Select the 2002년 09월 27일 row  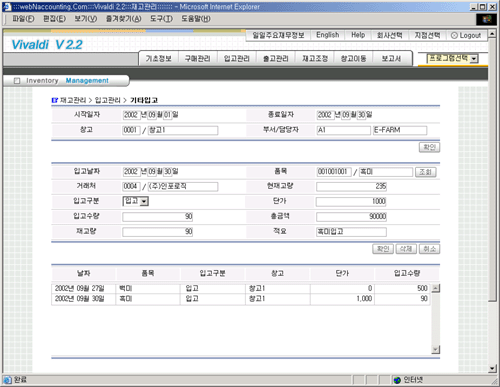(240, 288)
